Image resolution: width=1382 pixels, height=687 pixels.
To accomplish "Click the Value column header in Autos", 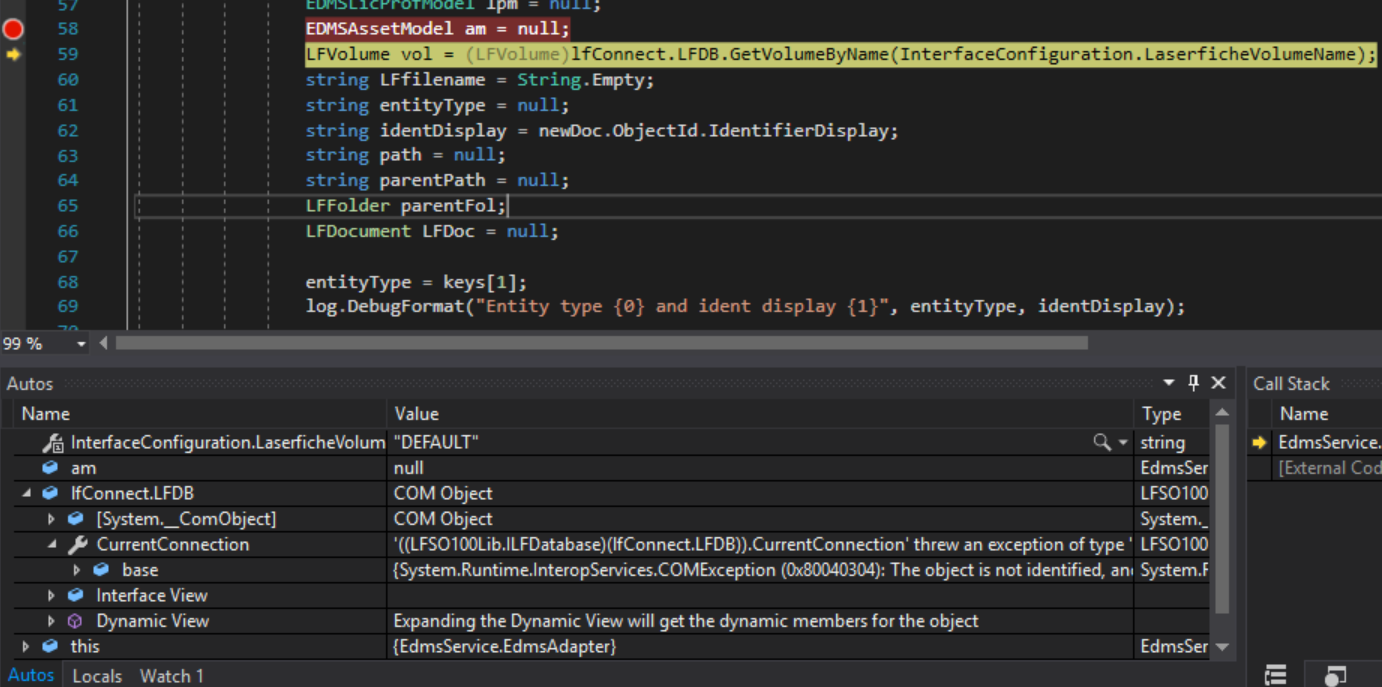I will click(416, 414).
